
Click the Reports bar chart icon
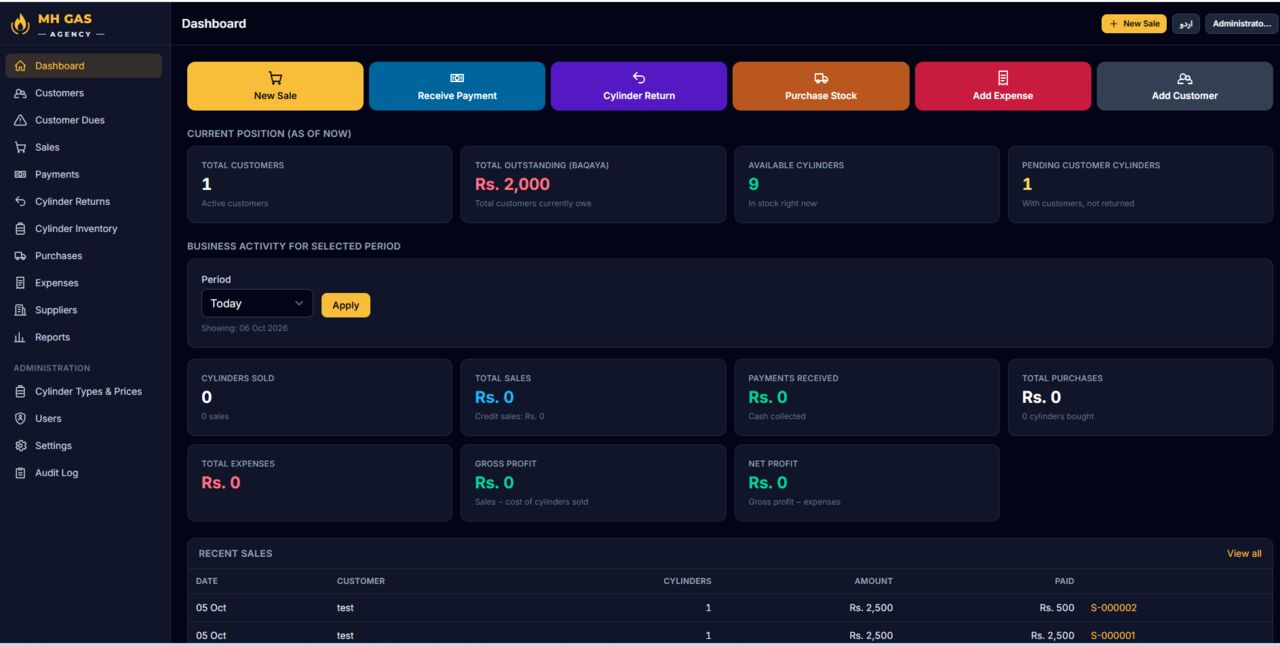pyautogui.click(x=20, y=337)
